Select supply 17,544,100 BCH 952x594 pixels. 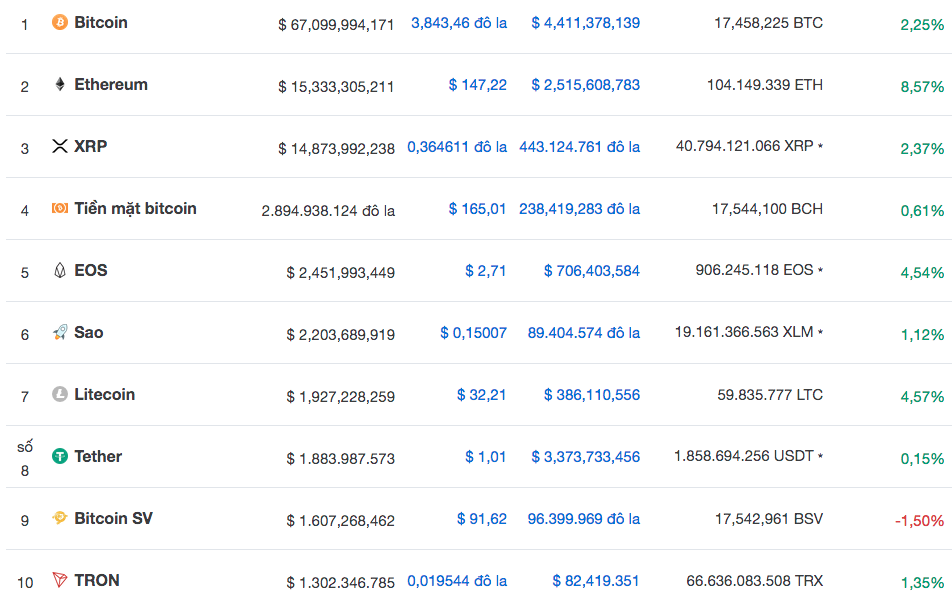[767, 209]
